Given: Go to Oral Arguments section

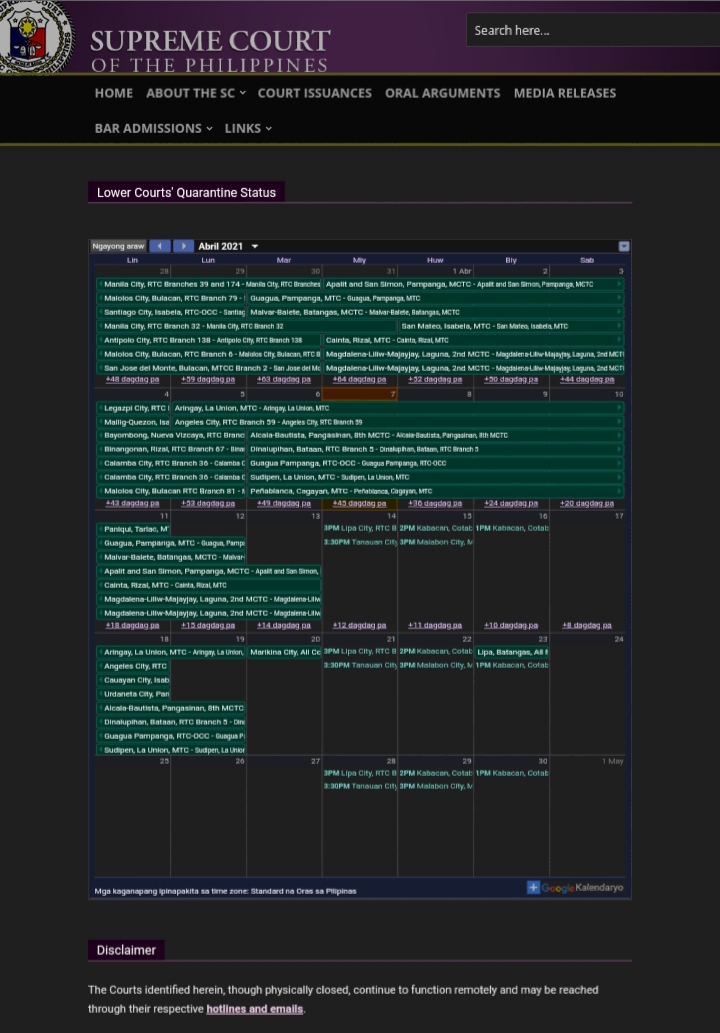Looking at the screenshot, I should click(x=442, y=93).
